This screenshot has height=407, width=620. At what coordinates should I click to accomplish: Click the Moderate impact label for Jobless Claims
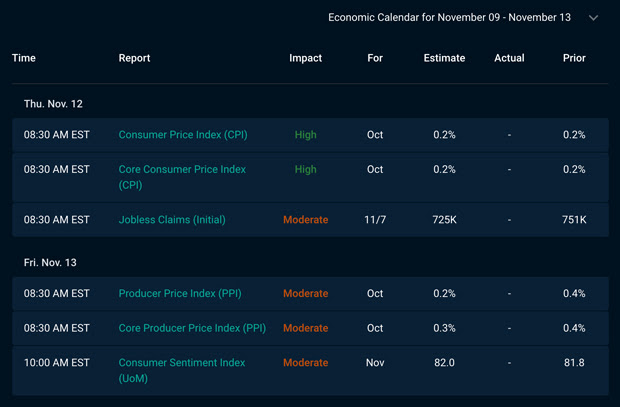click(305, 220)
